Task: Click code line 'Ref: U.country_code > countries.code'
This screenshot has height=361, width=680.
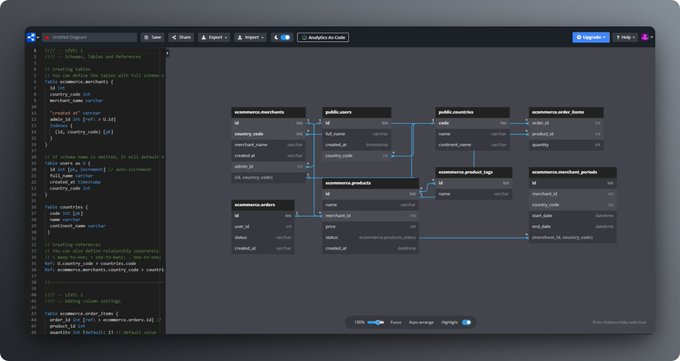Action: click(x=90, y=263)
